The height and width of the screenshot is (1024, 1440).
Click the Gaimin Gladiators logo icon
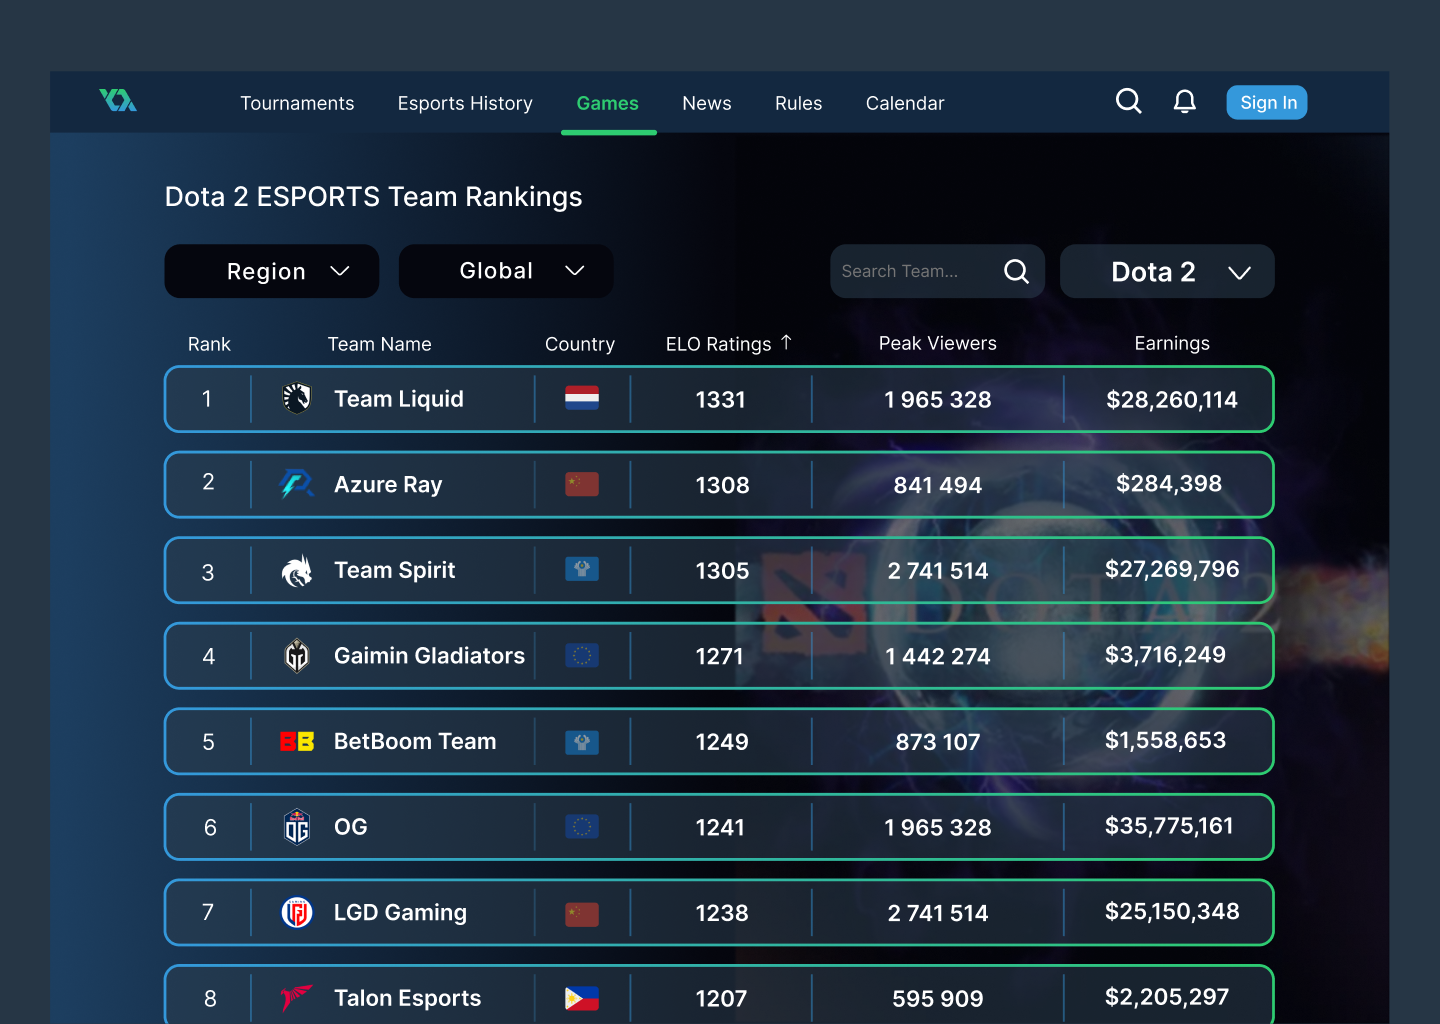tap(297, 656)
